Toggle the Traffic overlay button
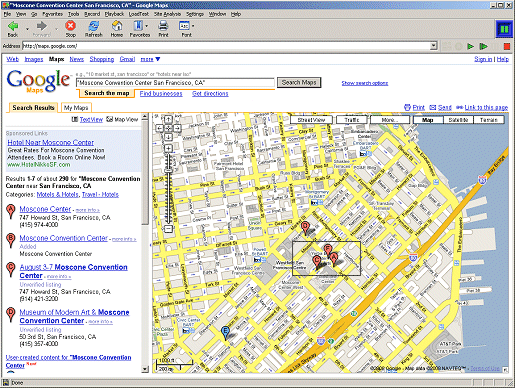 point(352,120)
